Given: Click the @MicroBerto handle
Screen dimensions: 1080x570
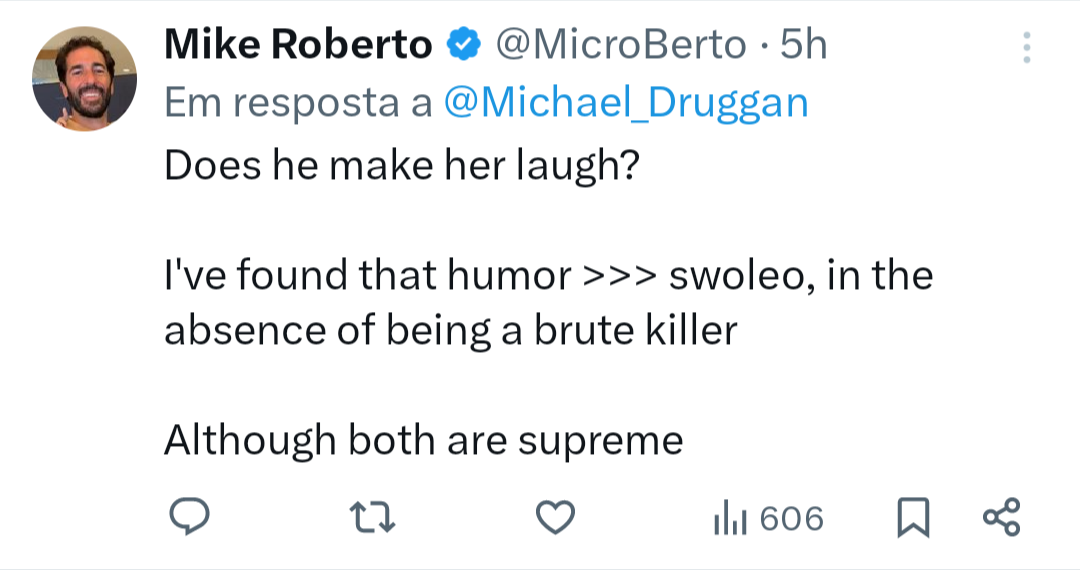Looking at the screenshot, I should pyautogui.click(x=621, y=45).
